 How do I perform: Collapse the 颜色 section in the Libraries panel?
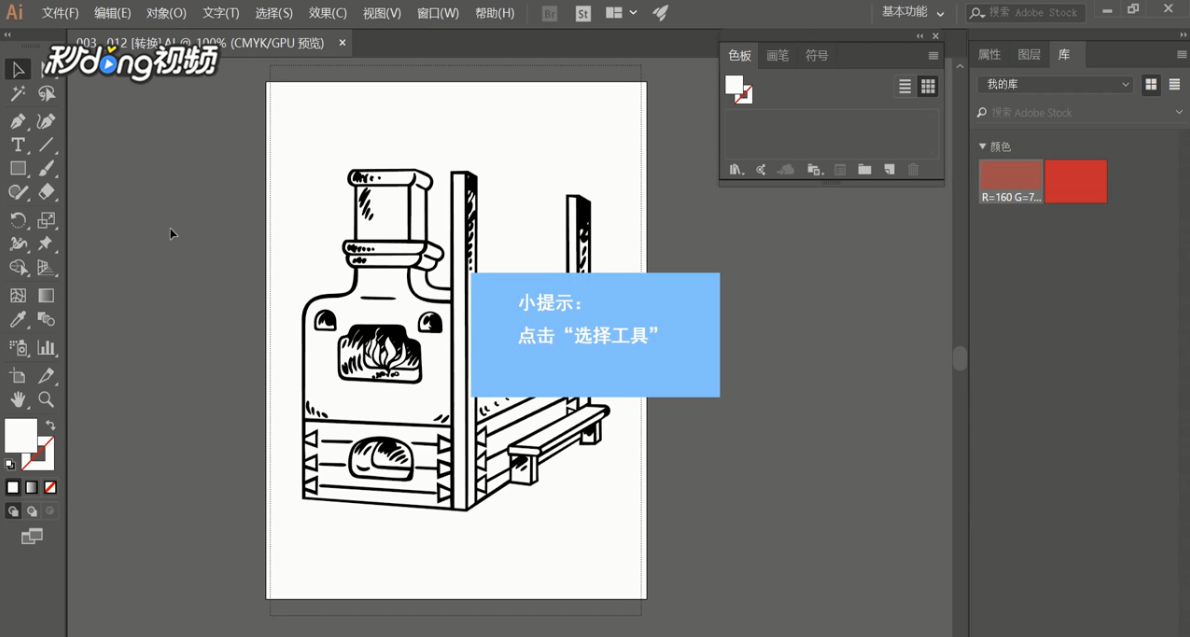pos(983,146)
